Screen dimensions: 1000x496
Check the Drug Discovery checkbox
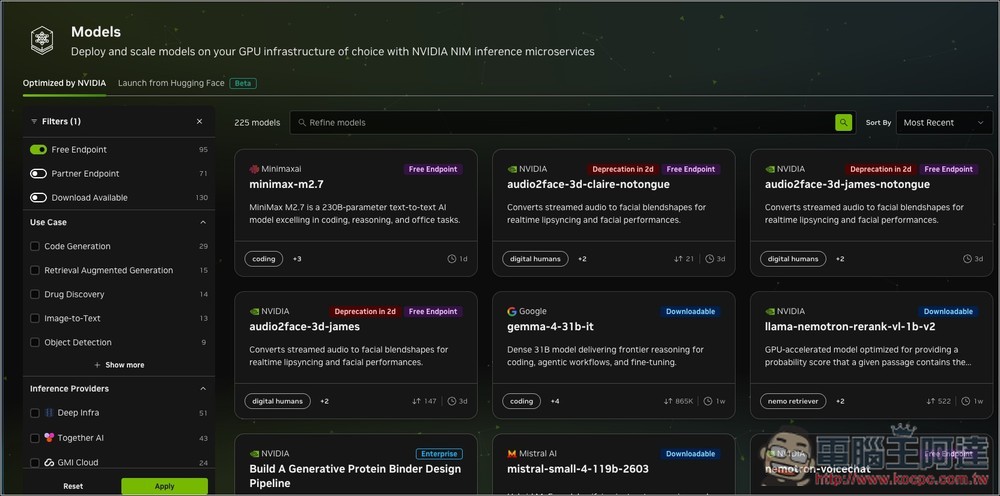35,294
